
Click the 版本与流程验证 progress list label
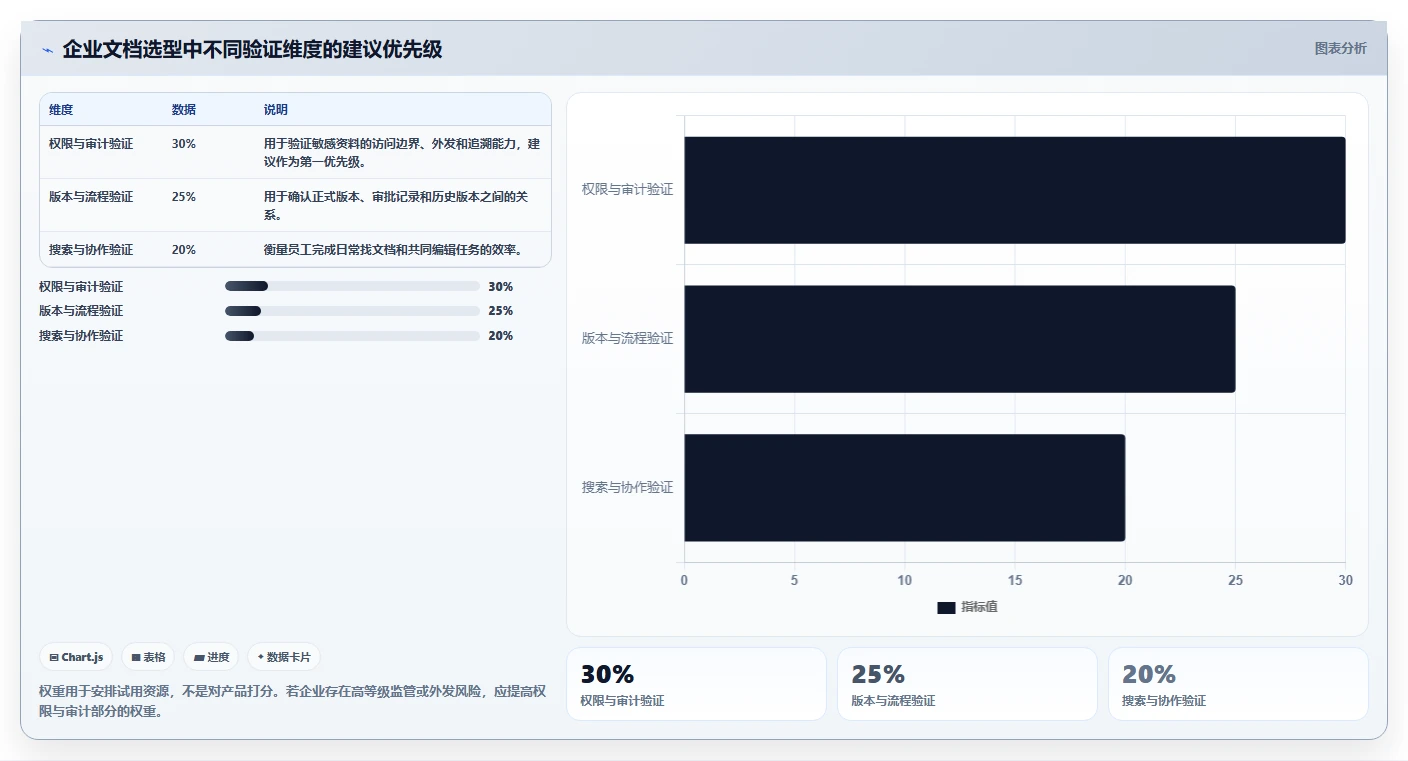(x=81, y=311)
